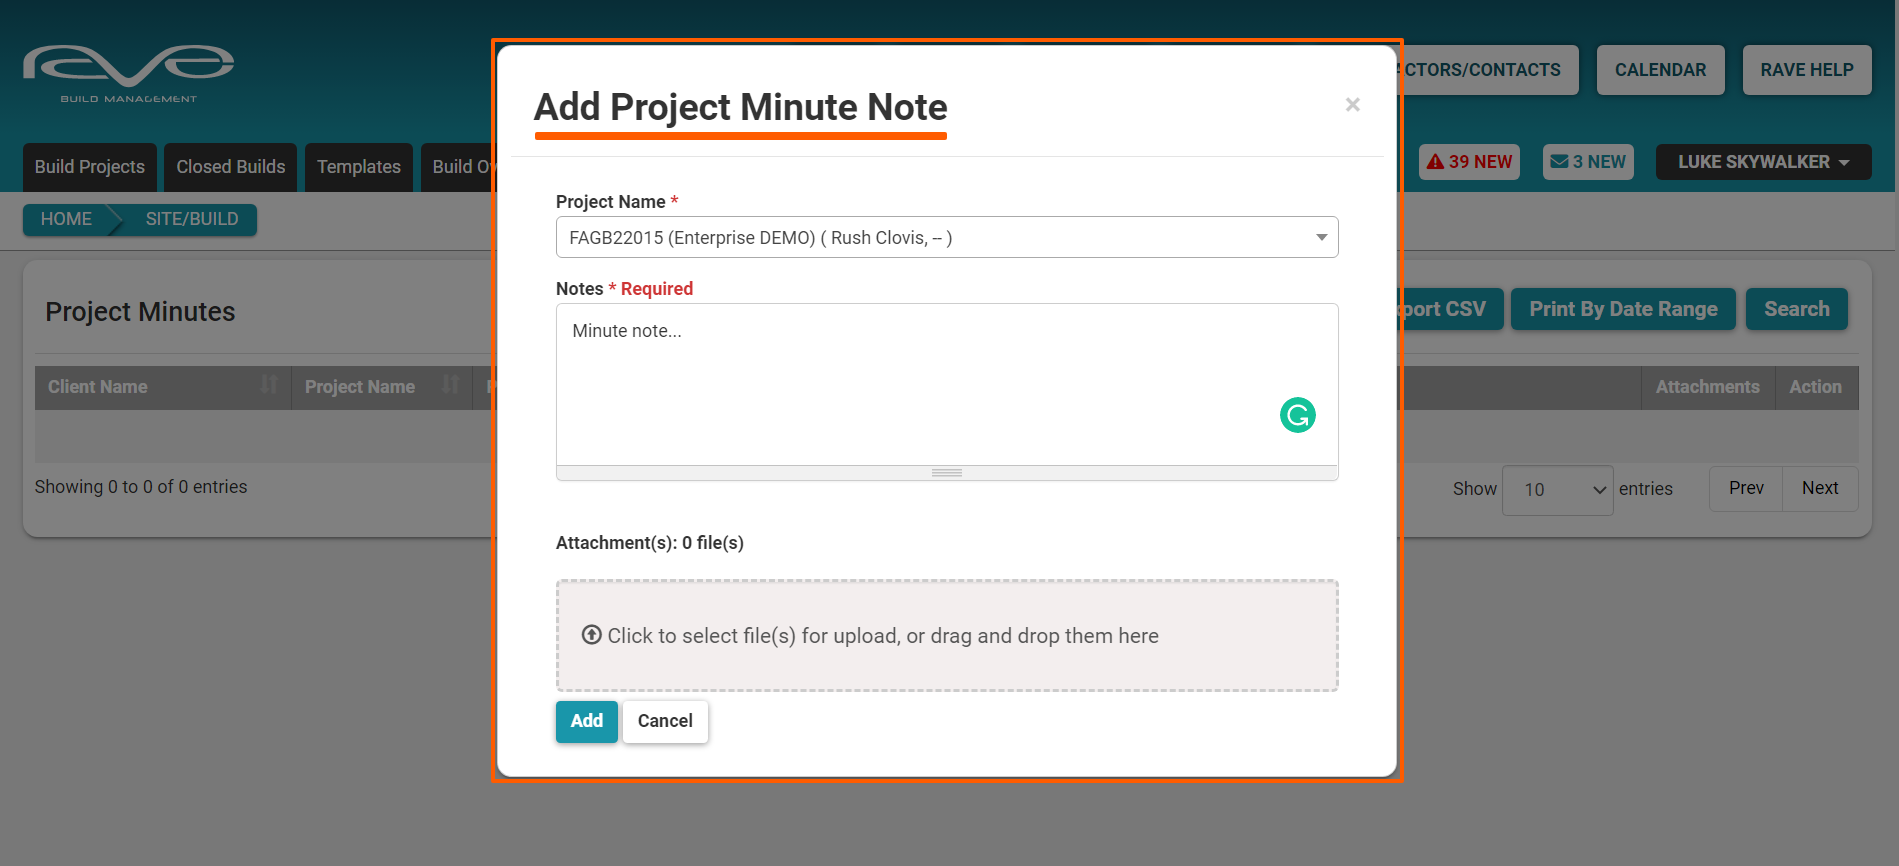The image size is (1899, 866).
Task: Click the upload arrow icon in dropzone
Action: point(592,635)
